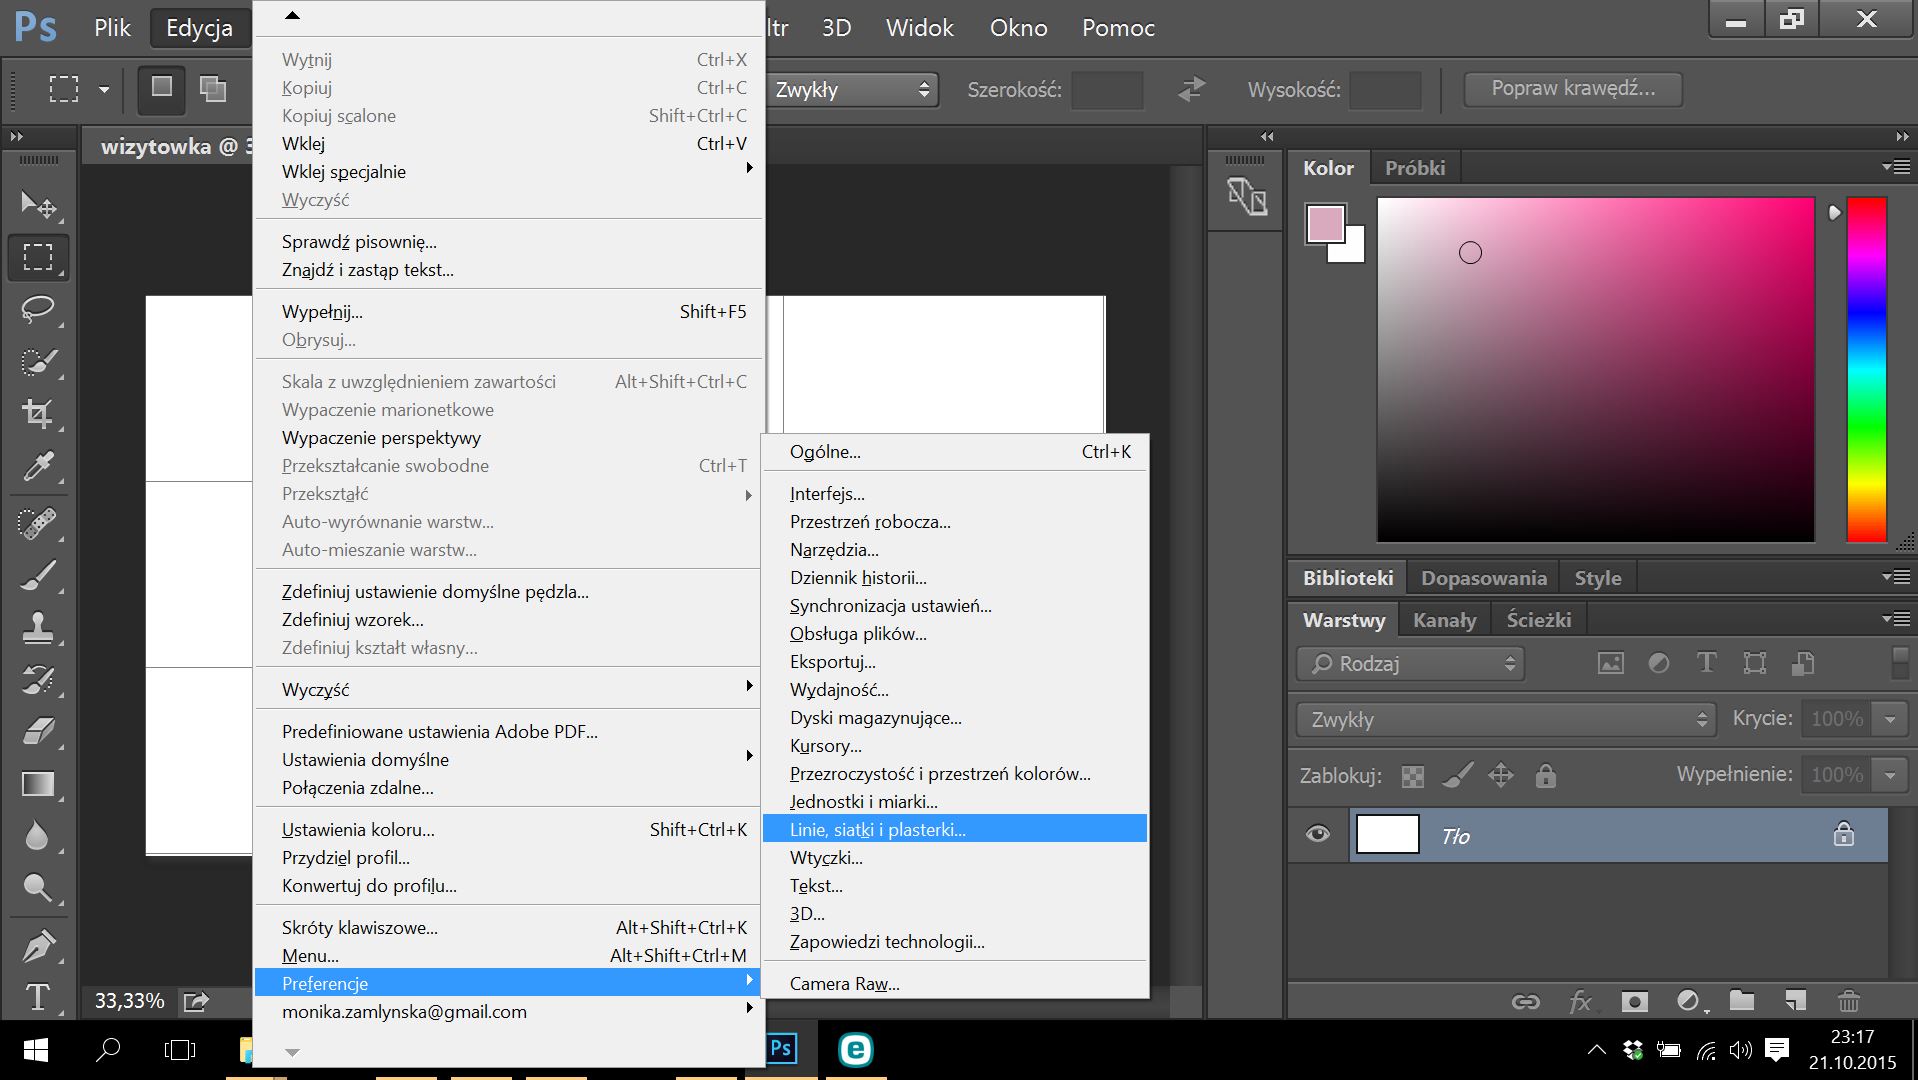Select the Pen tool

point(38,945)
